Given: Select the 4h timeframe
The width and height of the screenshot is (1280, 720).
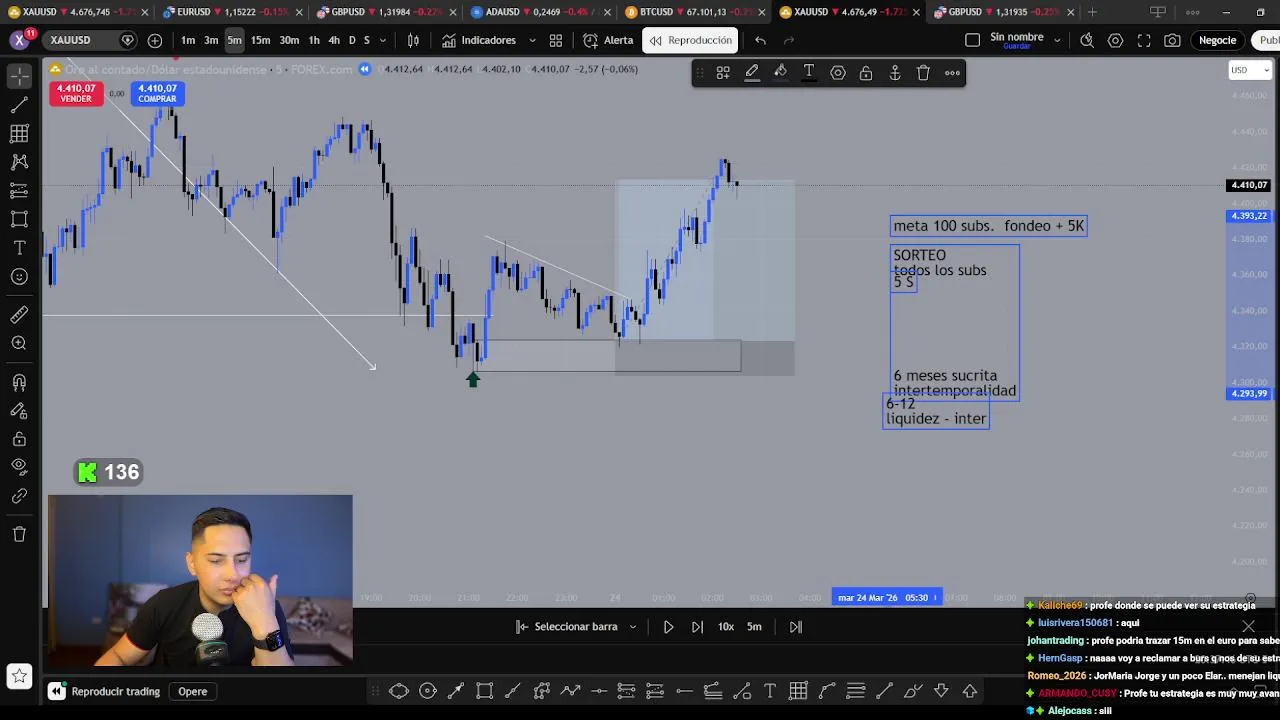Looking at the screenshot, I should coord(334,40).
